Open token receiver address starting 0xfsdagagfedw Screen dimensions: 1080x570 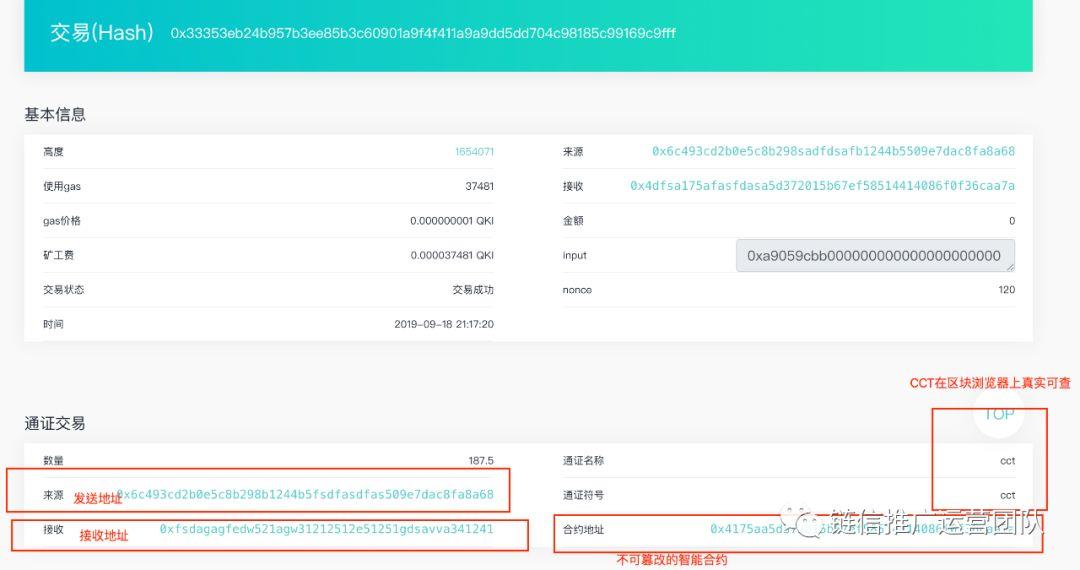pyautogui.click(x=326, y=529)
